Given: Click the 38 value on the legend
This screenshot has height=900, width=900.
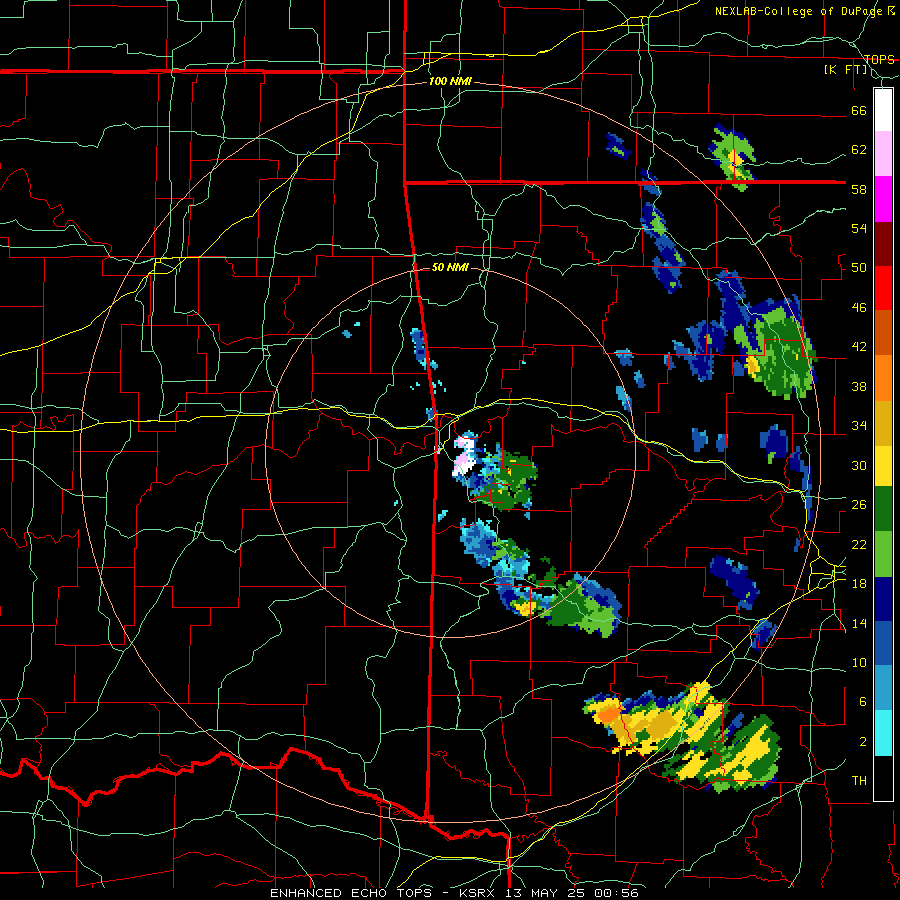Looking at the screenshot, I should click(x=859, y=386).
